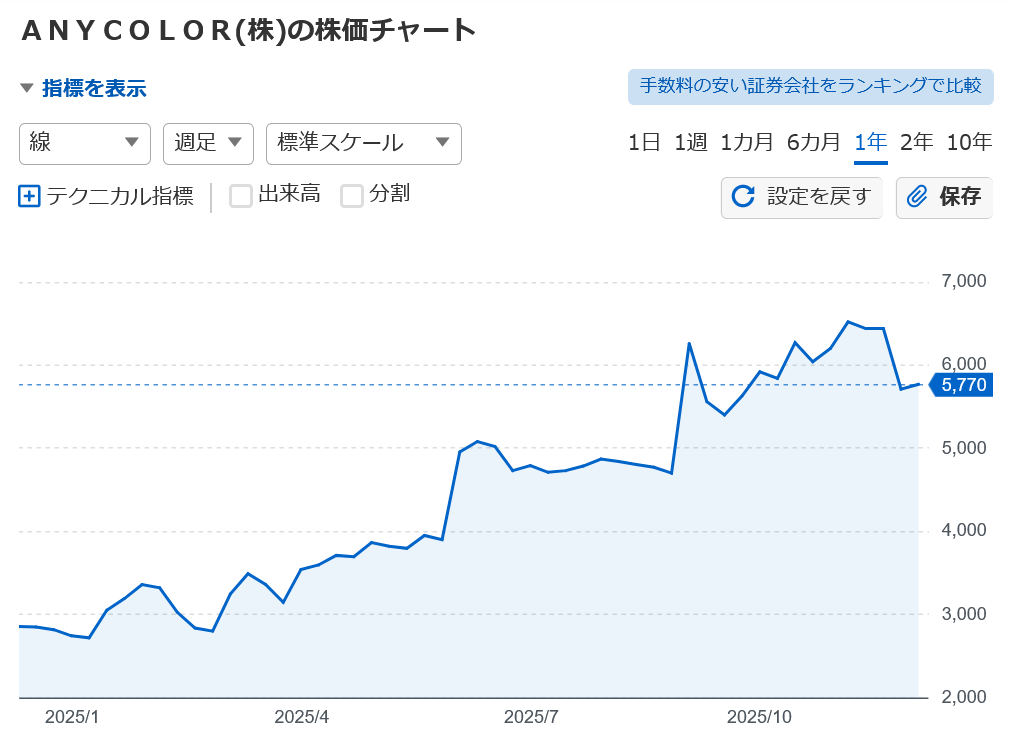Switch to the 1日 time range
Viewport: 1011px width, 732px height.
(x=644, y=142)
